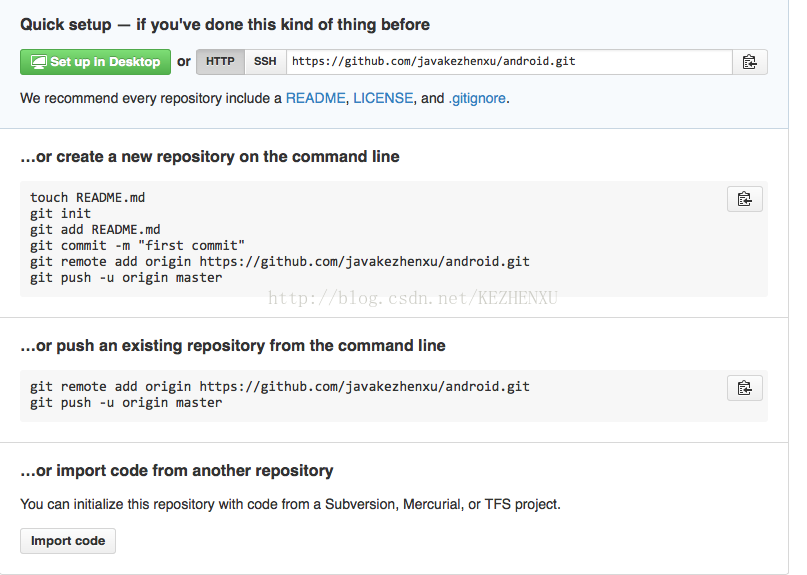Click the '…or import code from another repository' heading
The height and width of the screenshot is (575, 807).
tap(177, 471)
